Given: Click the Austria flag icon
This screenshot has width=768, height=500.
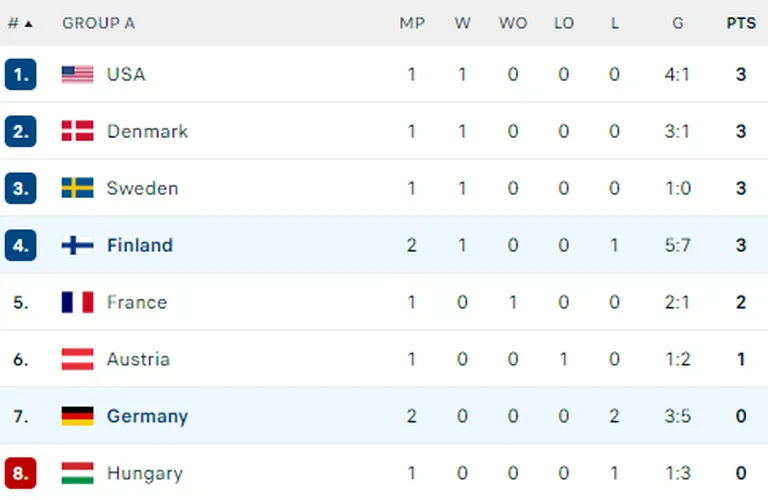Looking at the screenshot, I should (77, 359).
